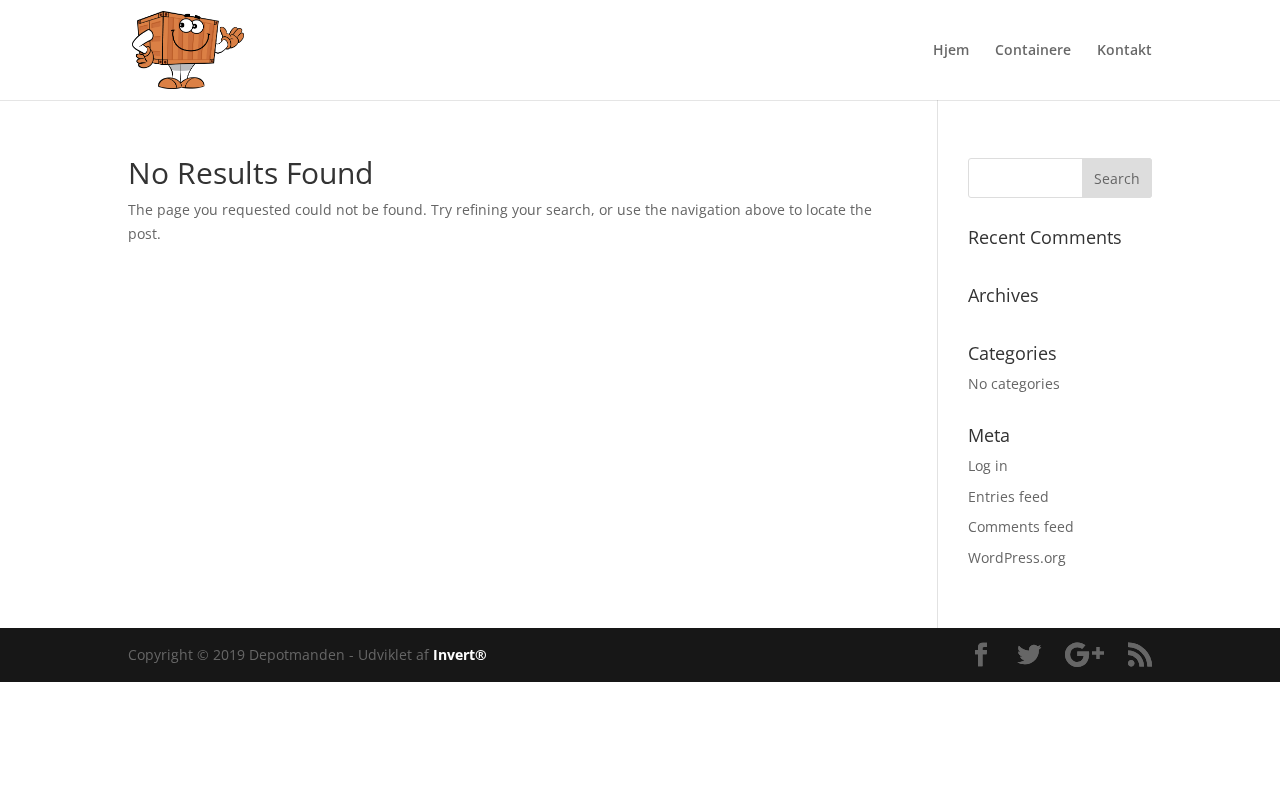
Task: Visit the WordPress.org link
Action: tap(1017, 558)
